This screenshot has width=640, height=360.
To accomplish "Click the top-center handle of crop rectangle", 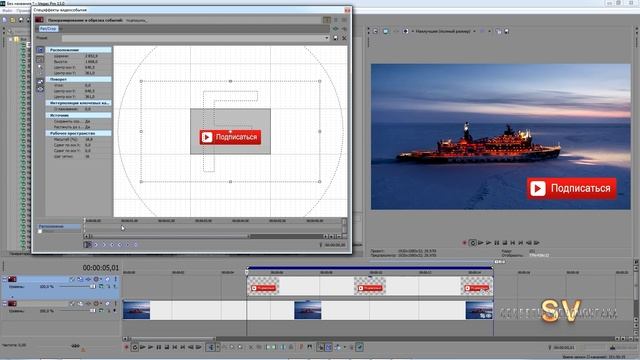I will pos(230,81).
